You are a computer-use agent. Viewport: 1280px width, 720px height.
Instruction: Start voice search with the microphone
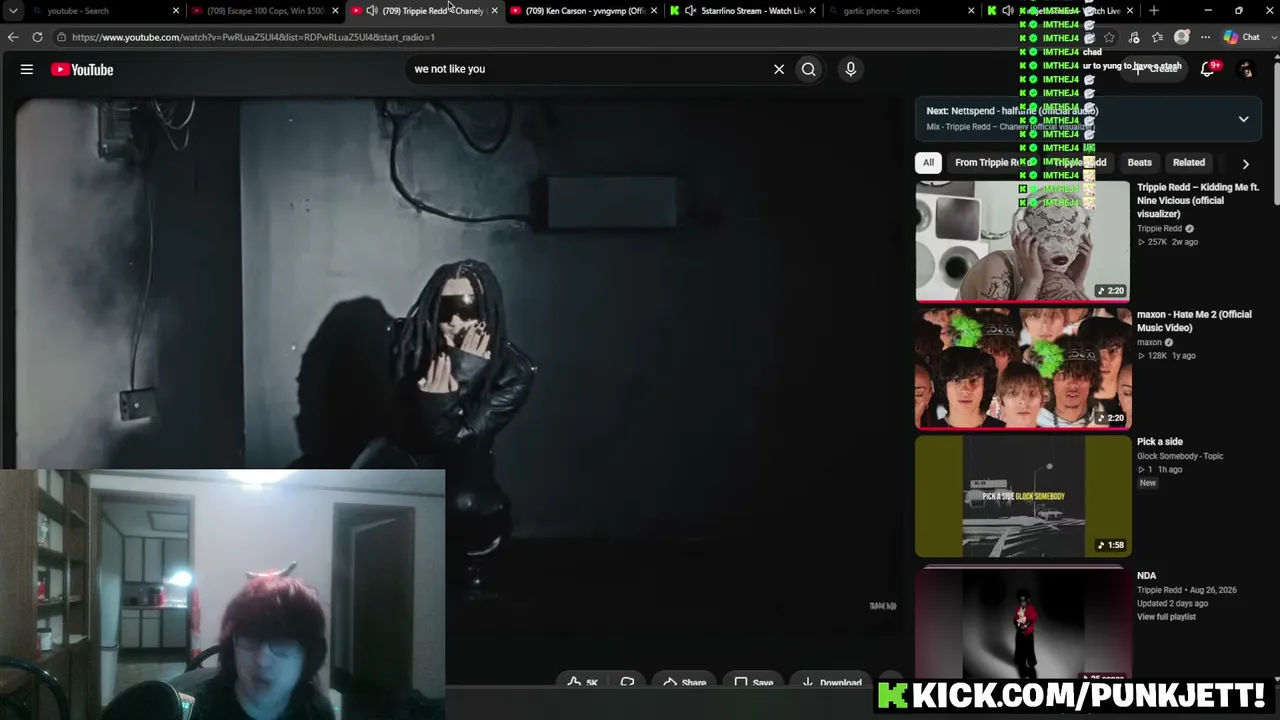click(851, 69)
